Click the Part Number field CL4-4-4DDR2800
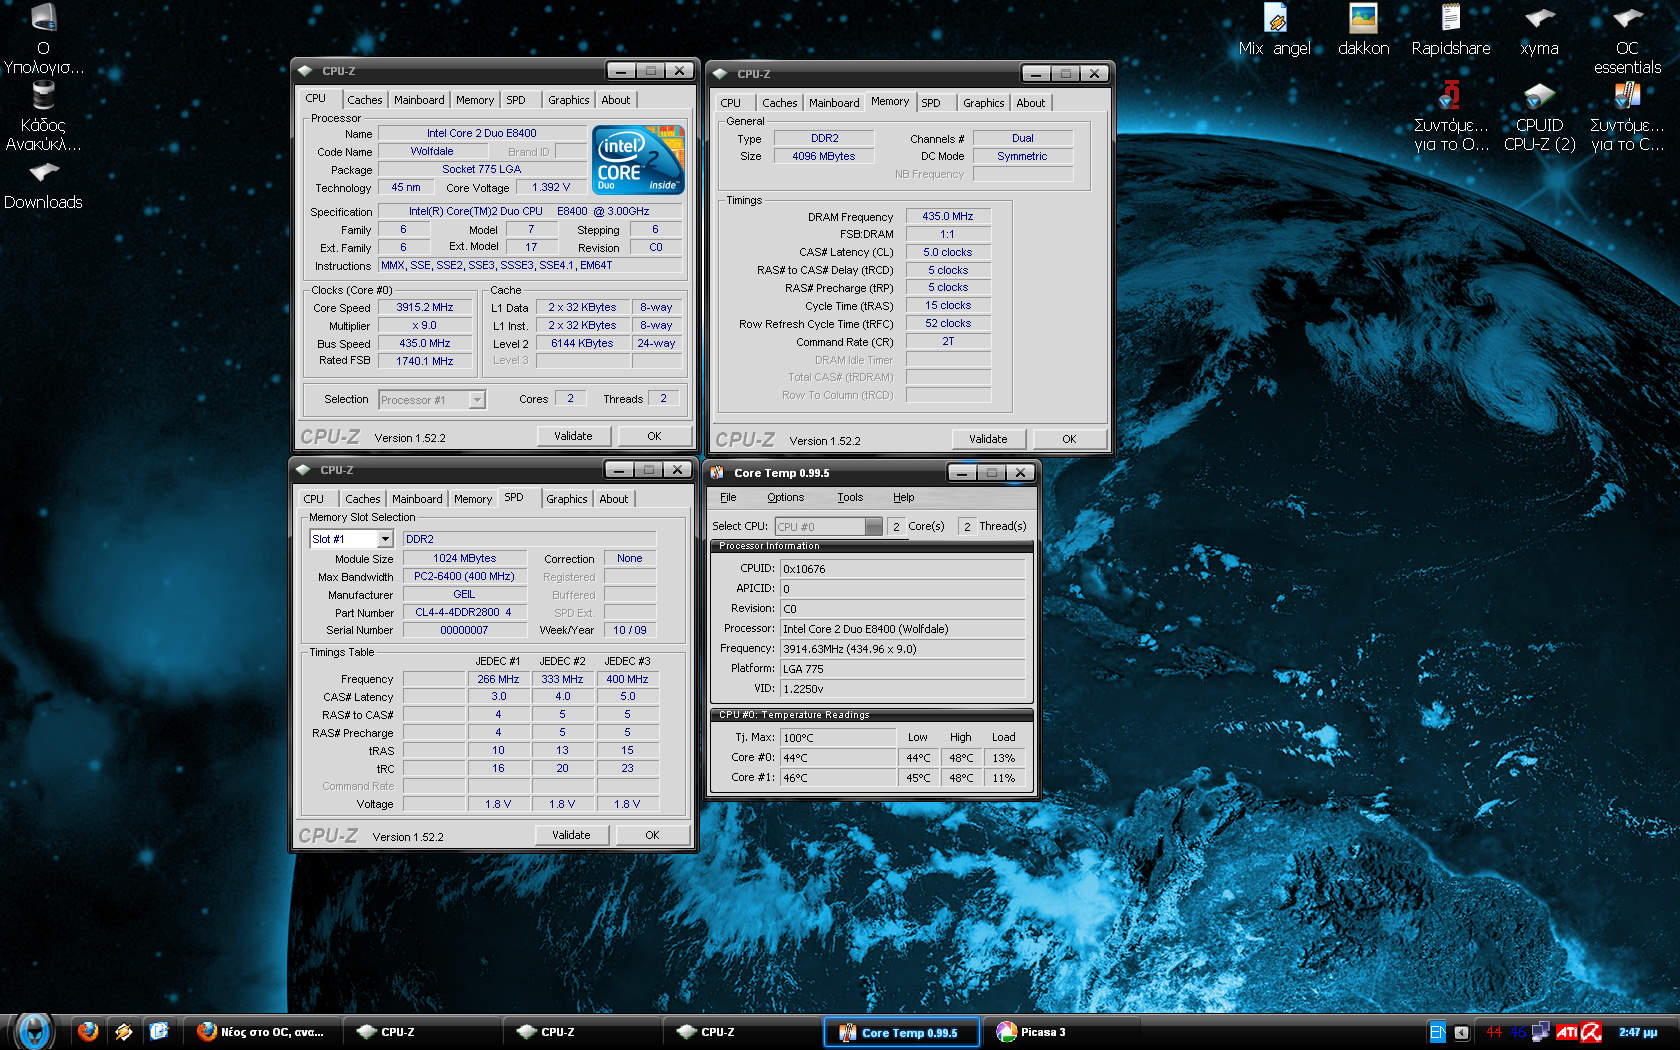This screenshot has width=1680, height=1050. pyautogui.click(x=464, y=612)
